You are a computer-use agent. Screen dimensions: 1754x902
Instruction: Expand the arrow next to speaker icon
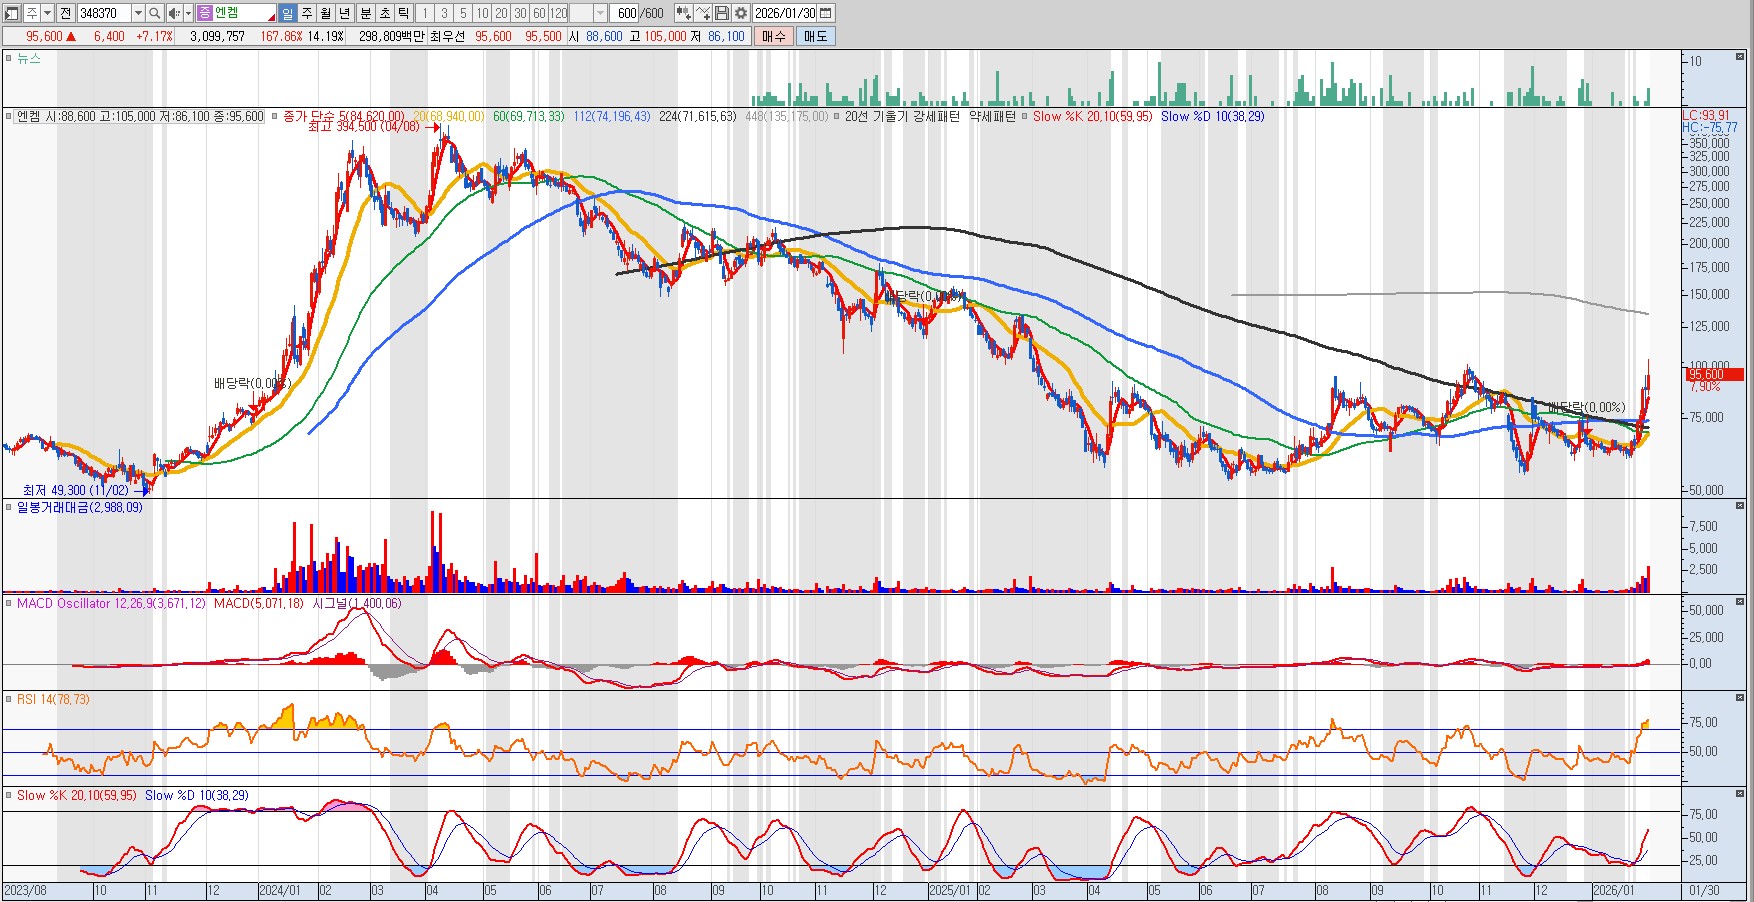pyautogui.click(x=188, y=13)
